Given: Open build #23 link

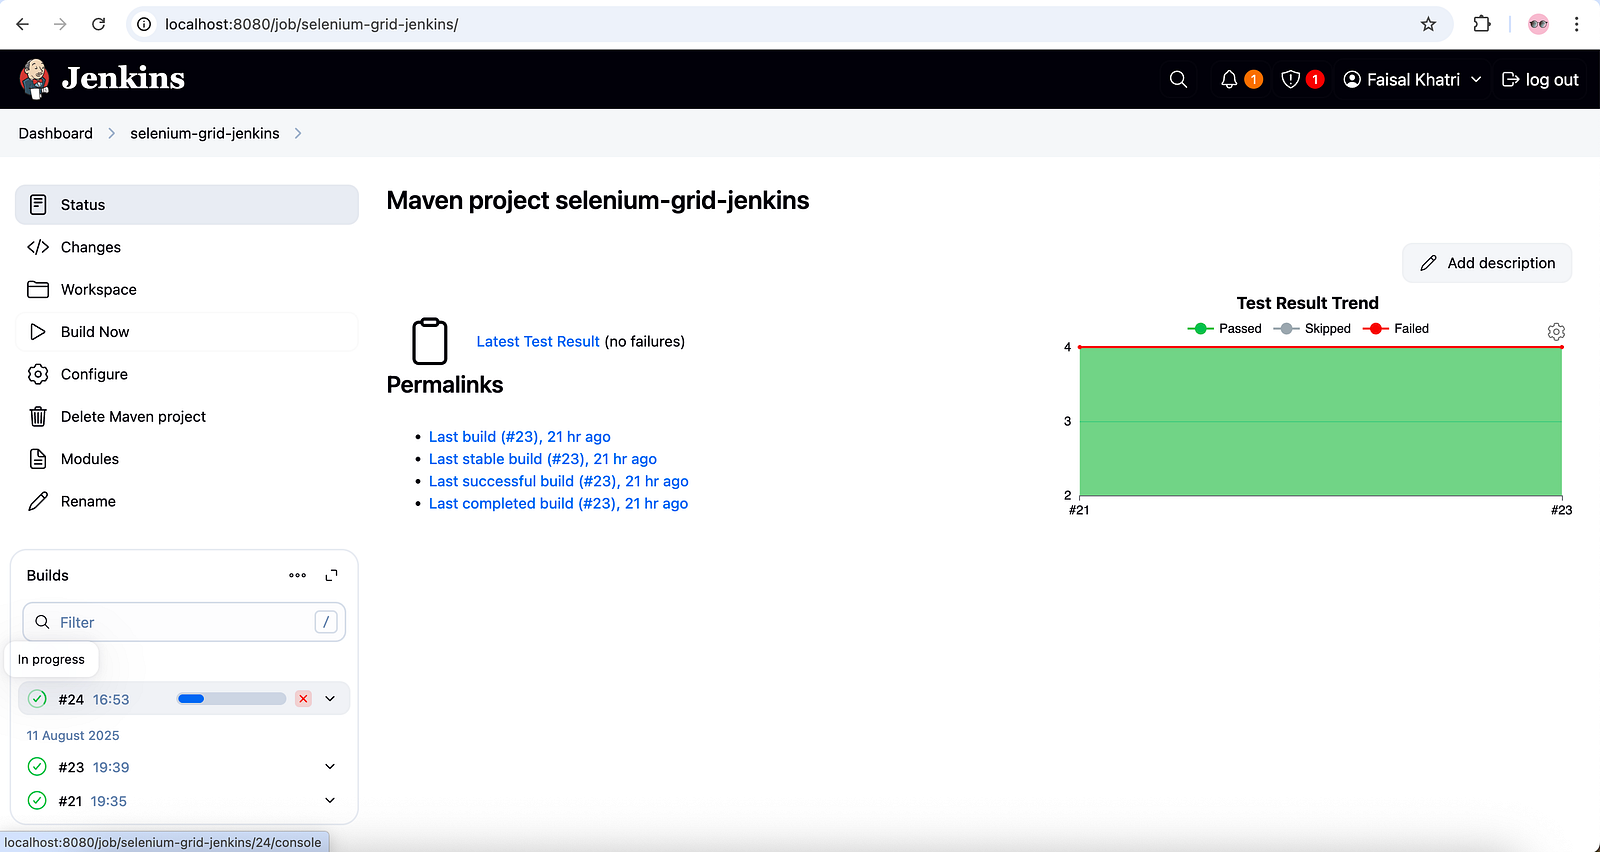Looking at the screenshot, I should click(71, 767).
